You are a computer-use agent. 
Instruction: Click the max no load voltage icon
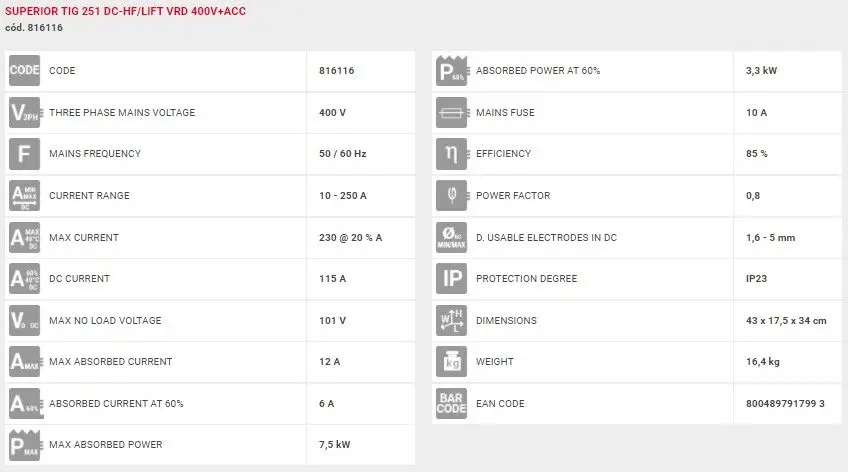pyautogui.click(x=24, y=321)
